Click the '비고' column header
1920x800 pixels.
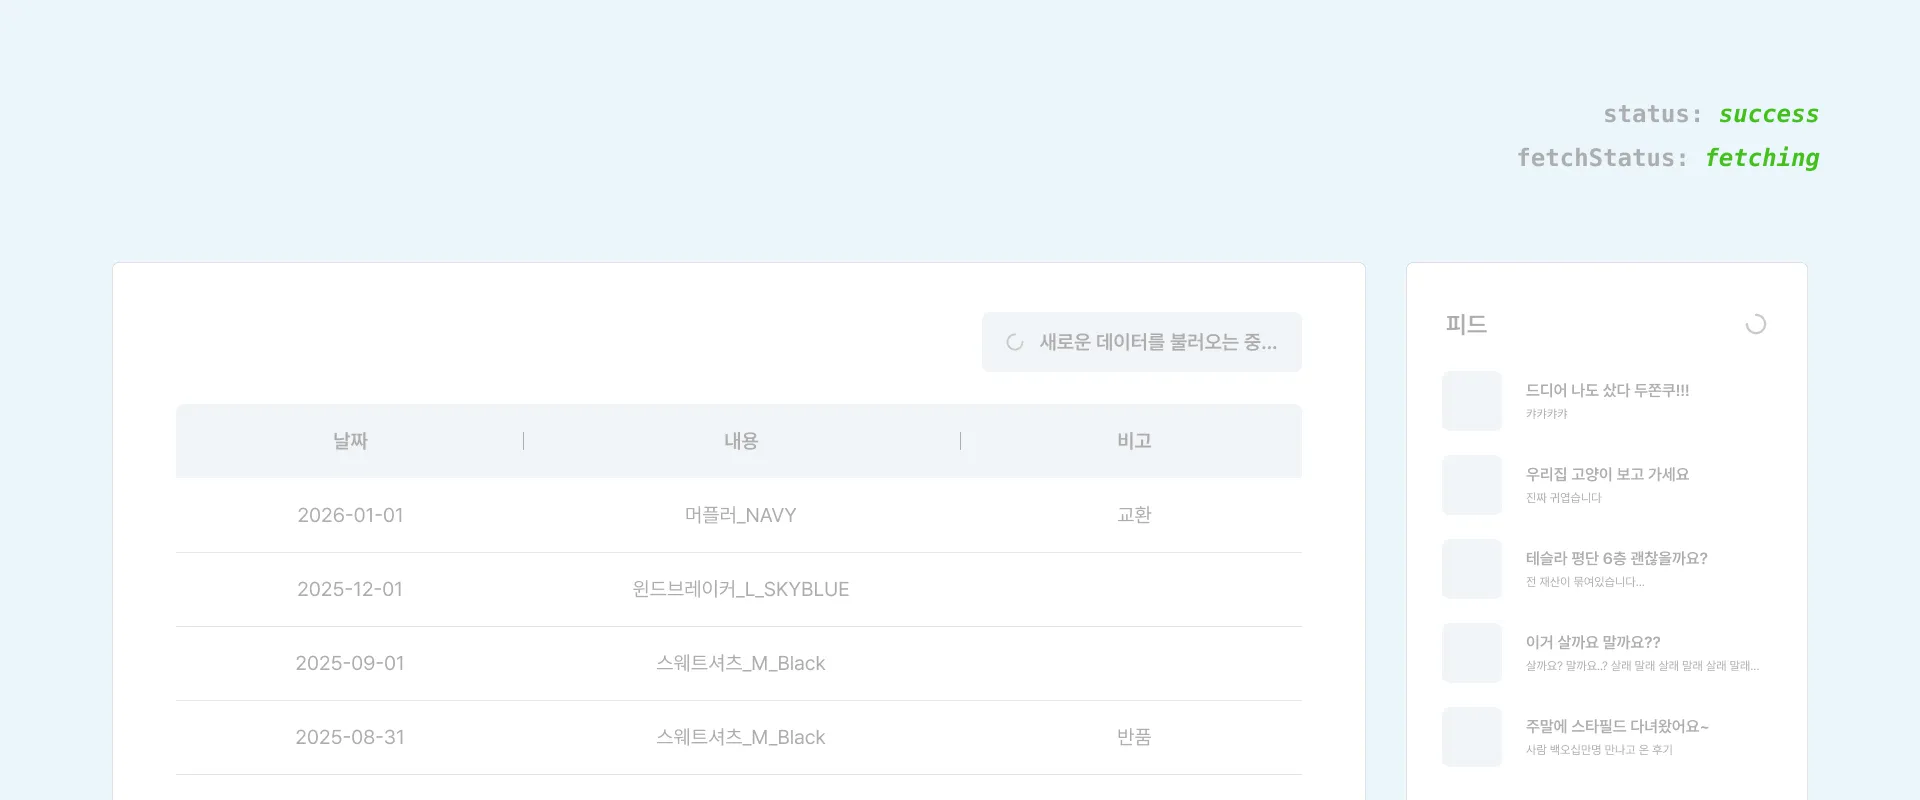pyautogui.click(x=1134, y=441)
